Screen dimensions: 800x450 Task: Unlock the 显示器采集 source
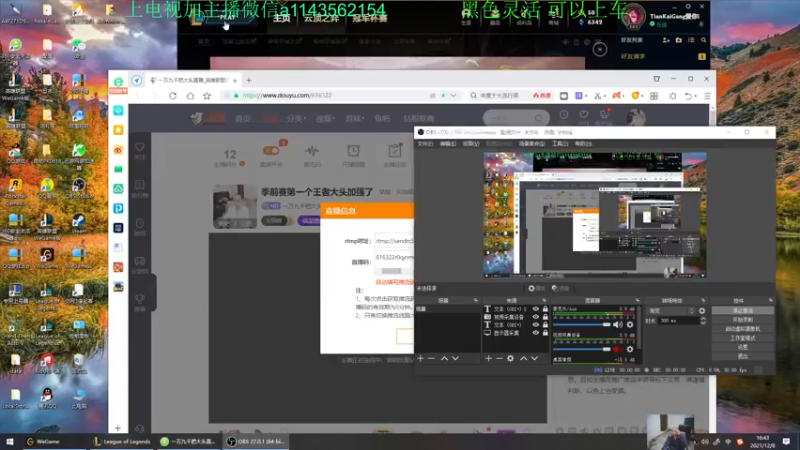[545, 333]
